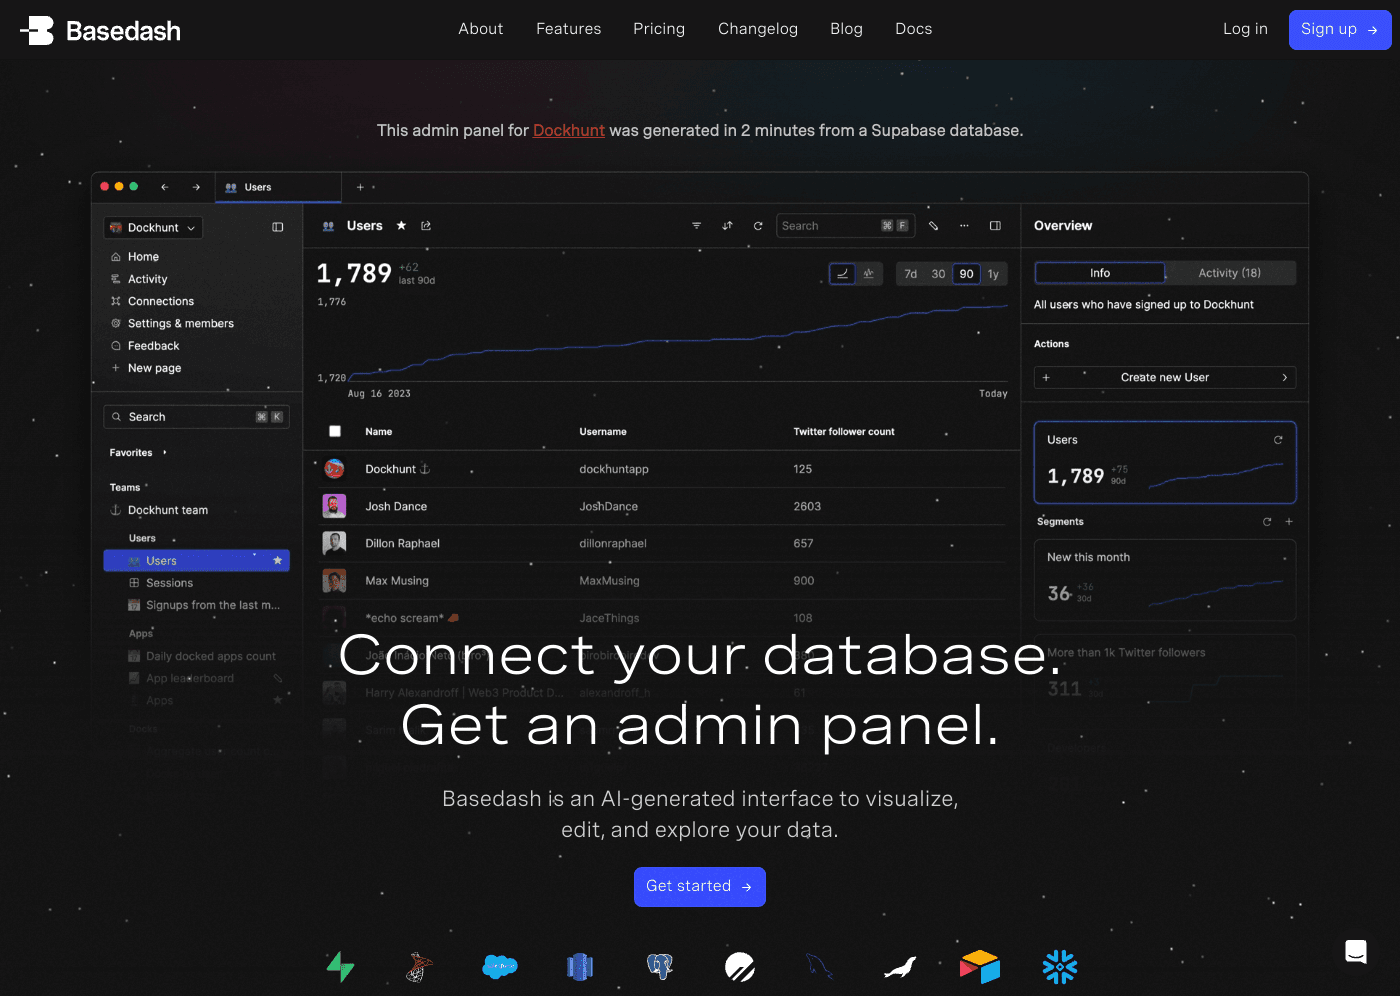Click the Airtable logo

[980, 966]
